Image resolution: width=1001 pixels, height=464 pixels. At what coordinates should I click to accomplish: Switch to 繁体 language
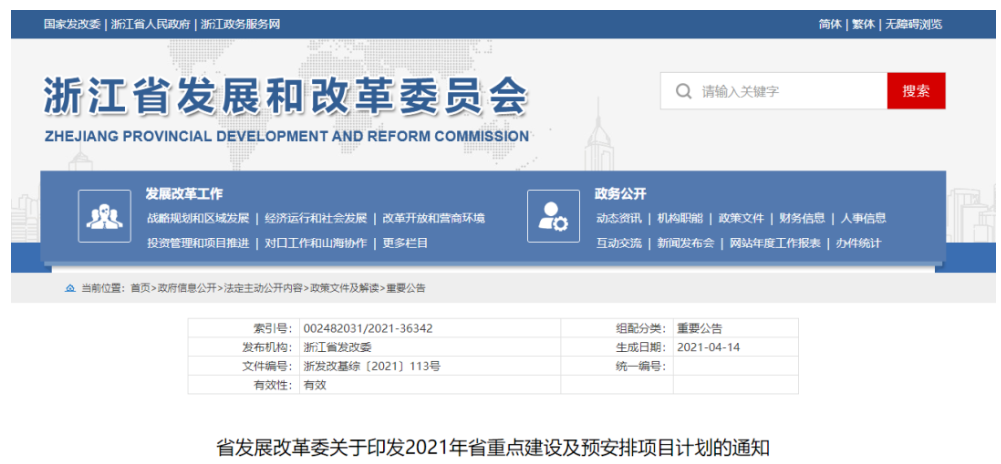point(862,24)
